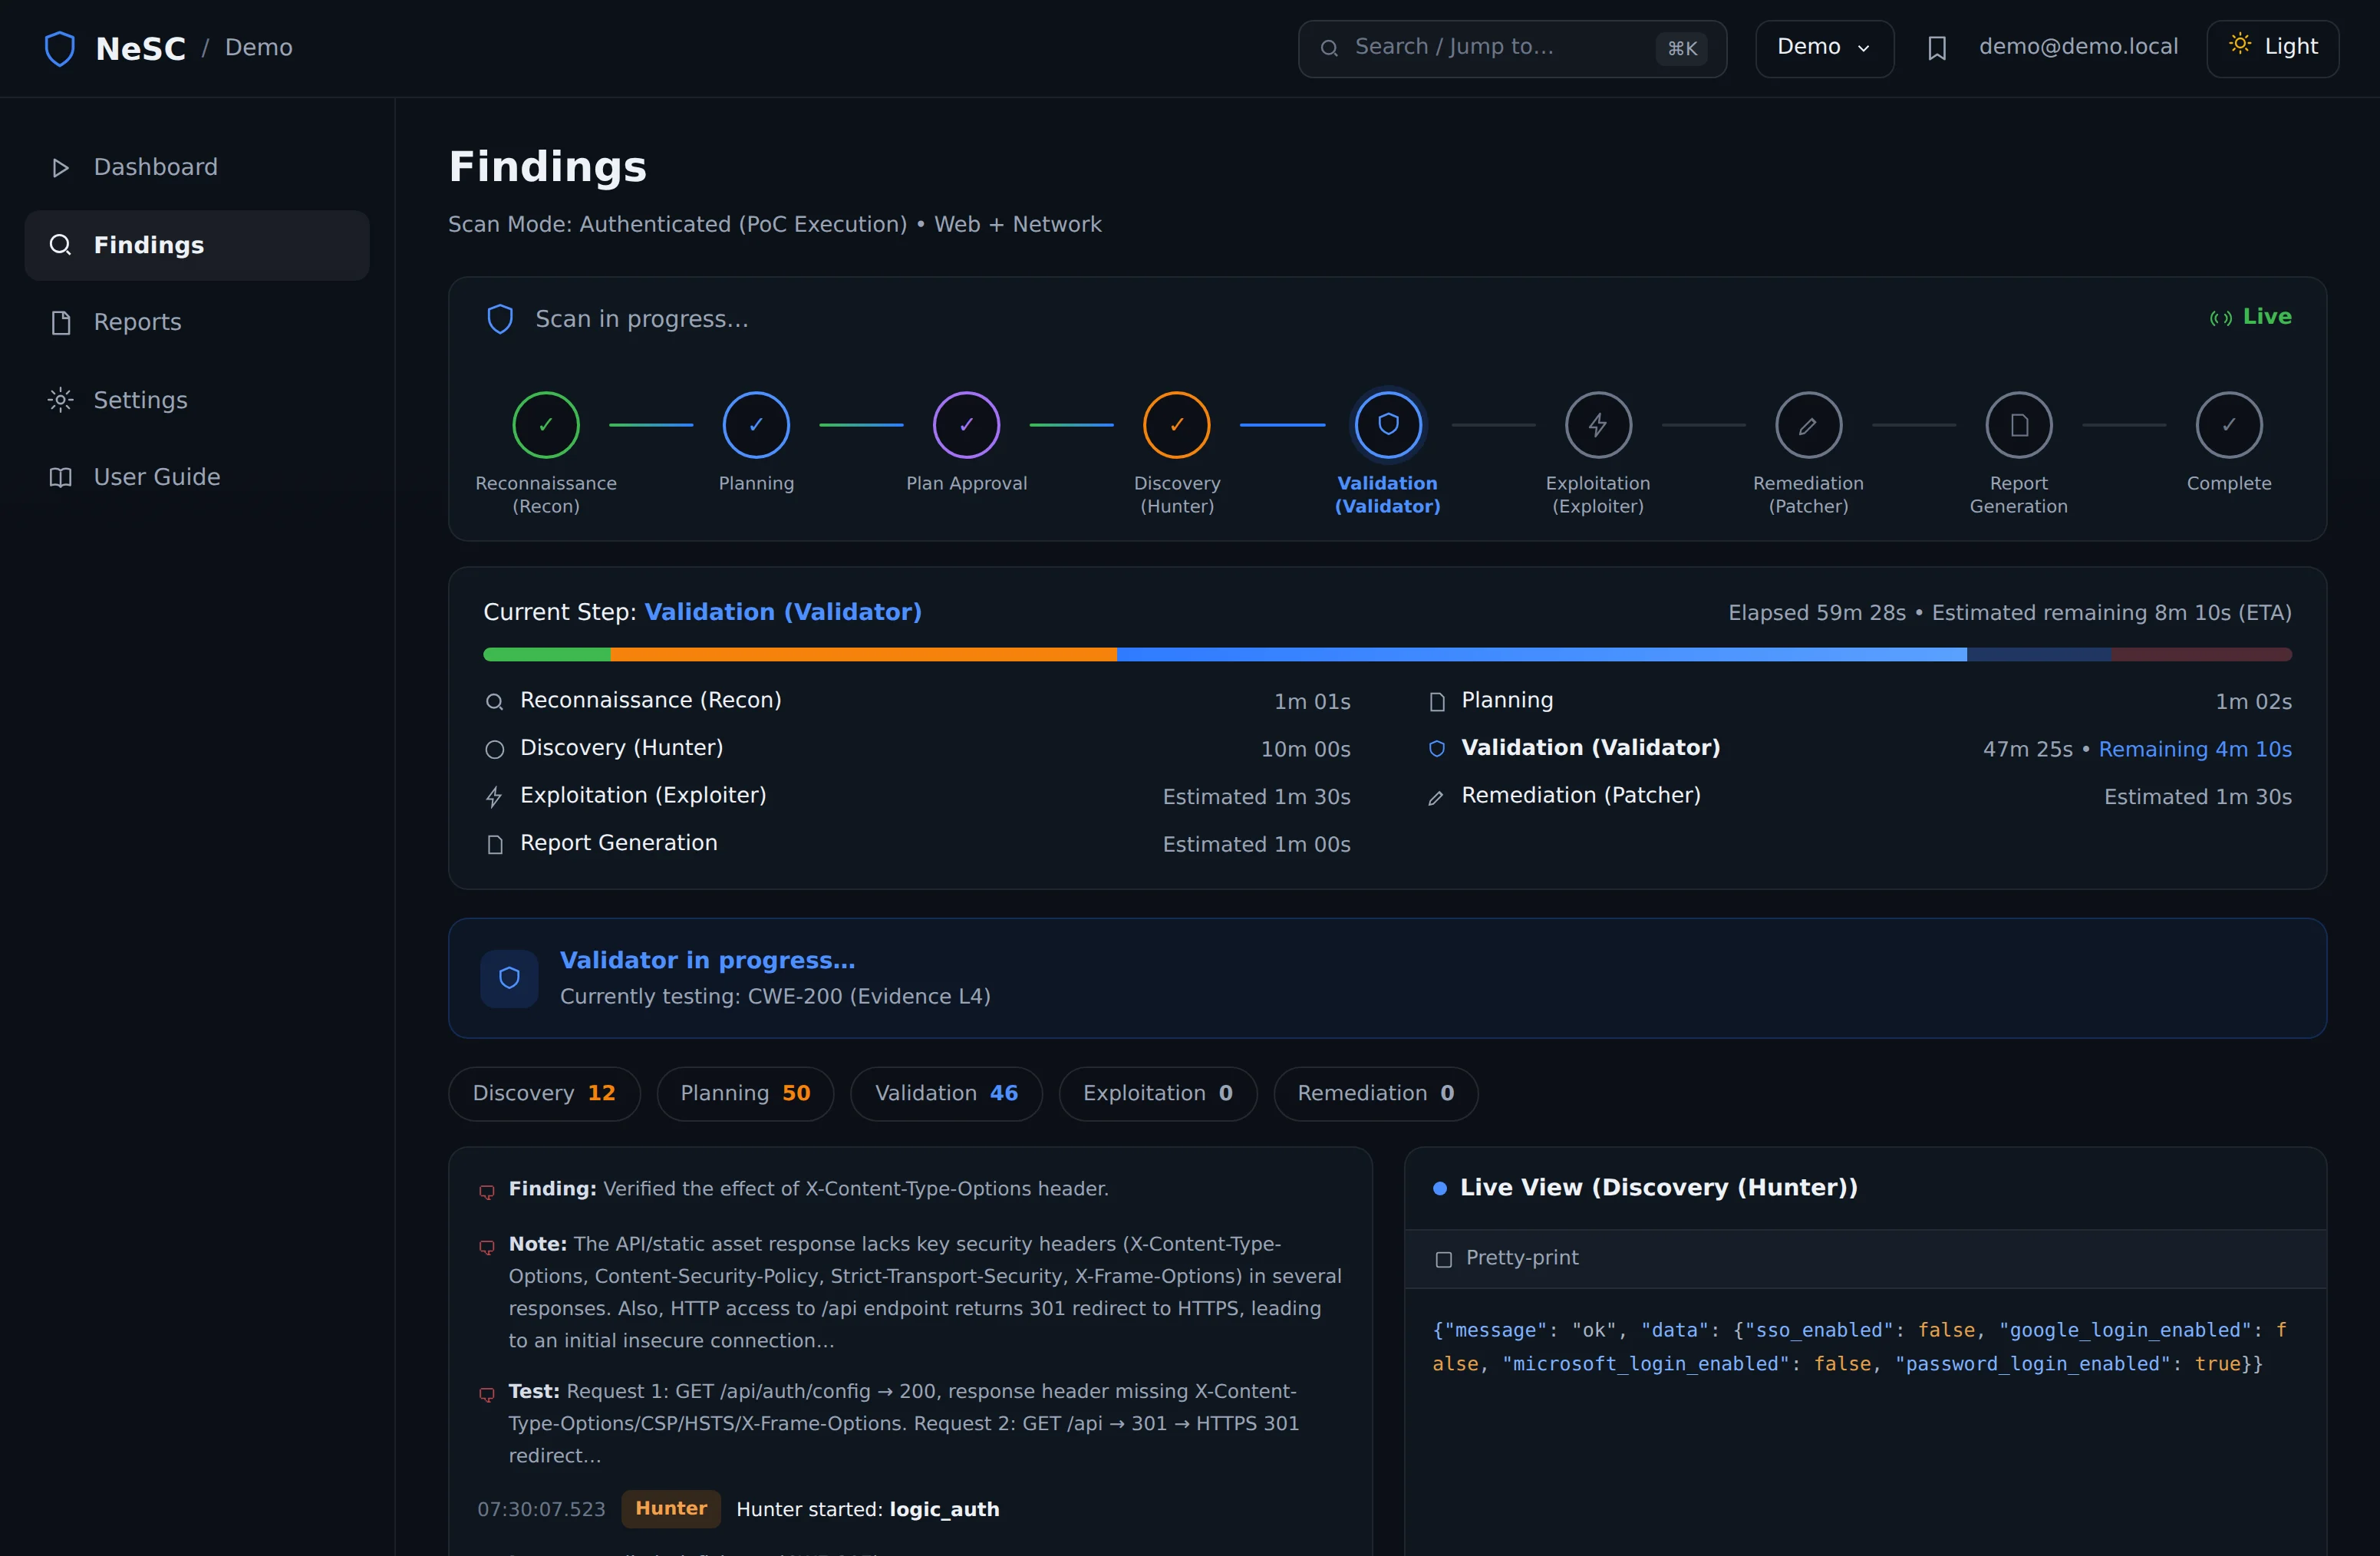Click the 10m 00s Discovery duration
The height and width of the screenshot is (1556, 2380).
(1305, 749)
